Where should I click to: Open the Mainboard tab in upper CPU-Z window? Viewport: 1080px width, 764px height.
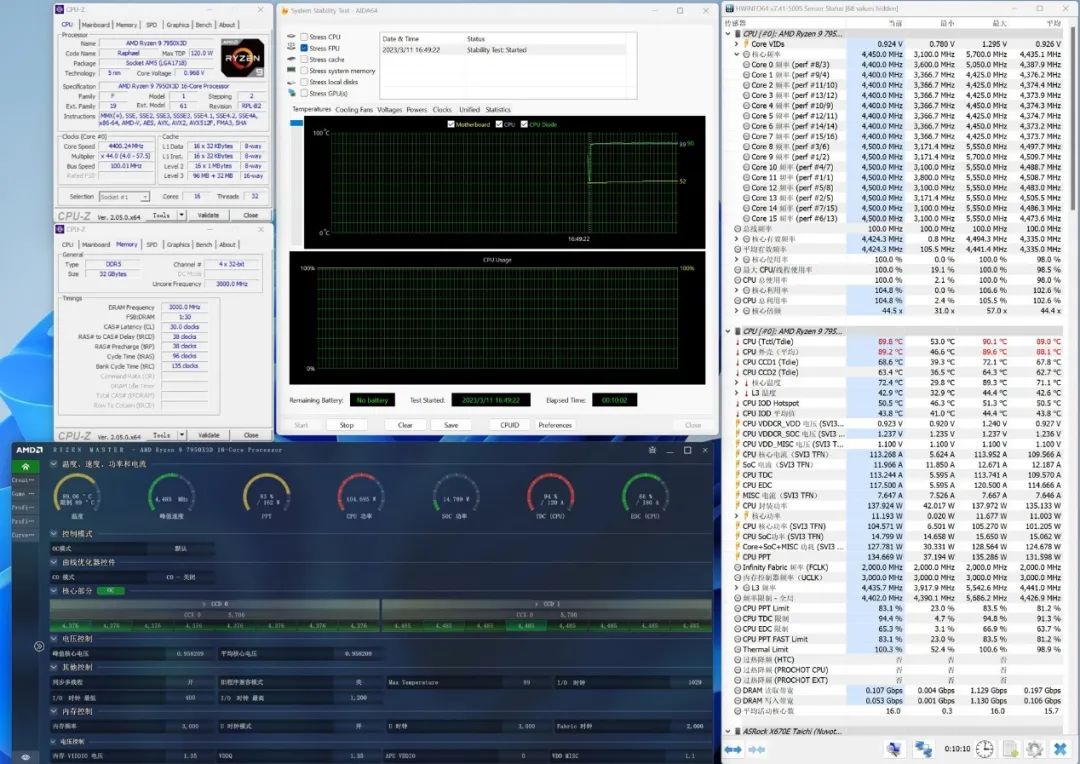(x=96, y=25)
